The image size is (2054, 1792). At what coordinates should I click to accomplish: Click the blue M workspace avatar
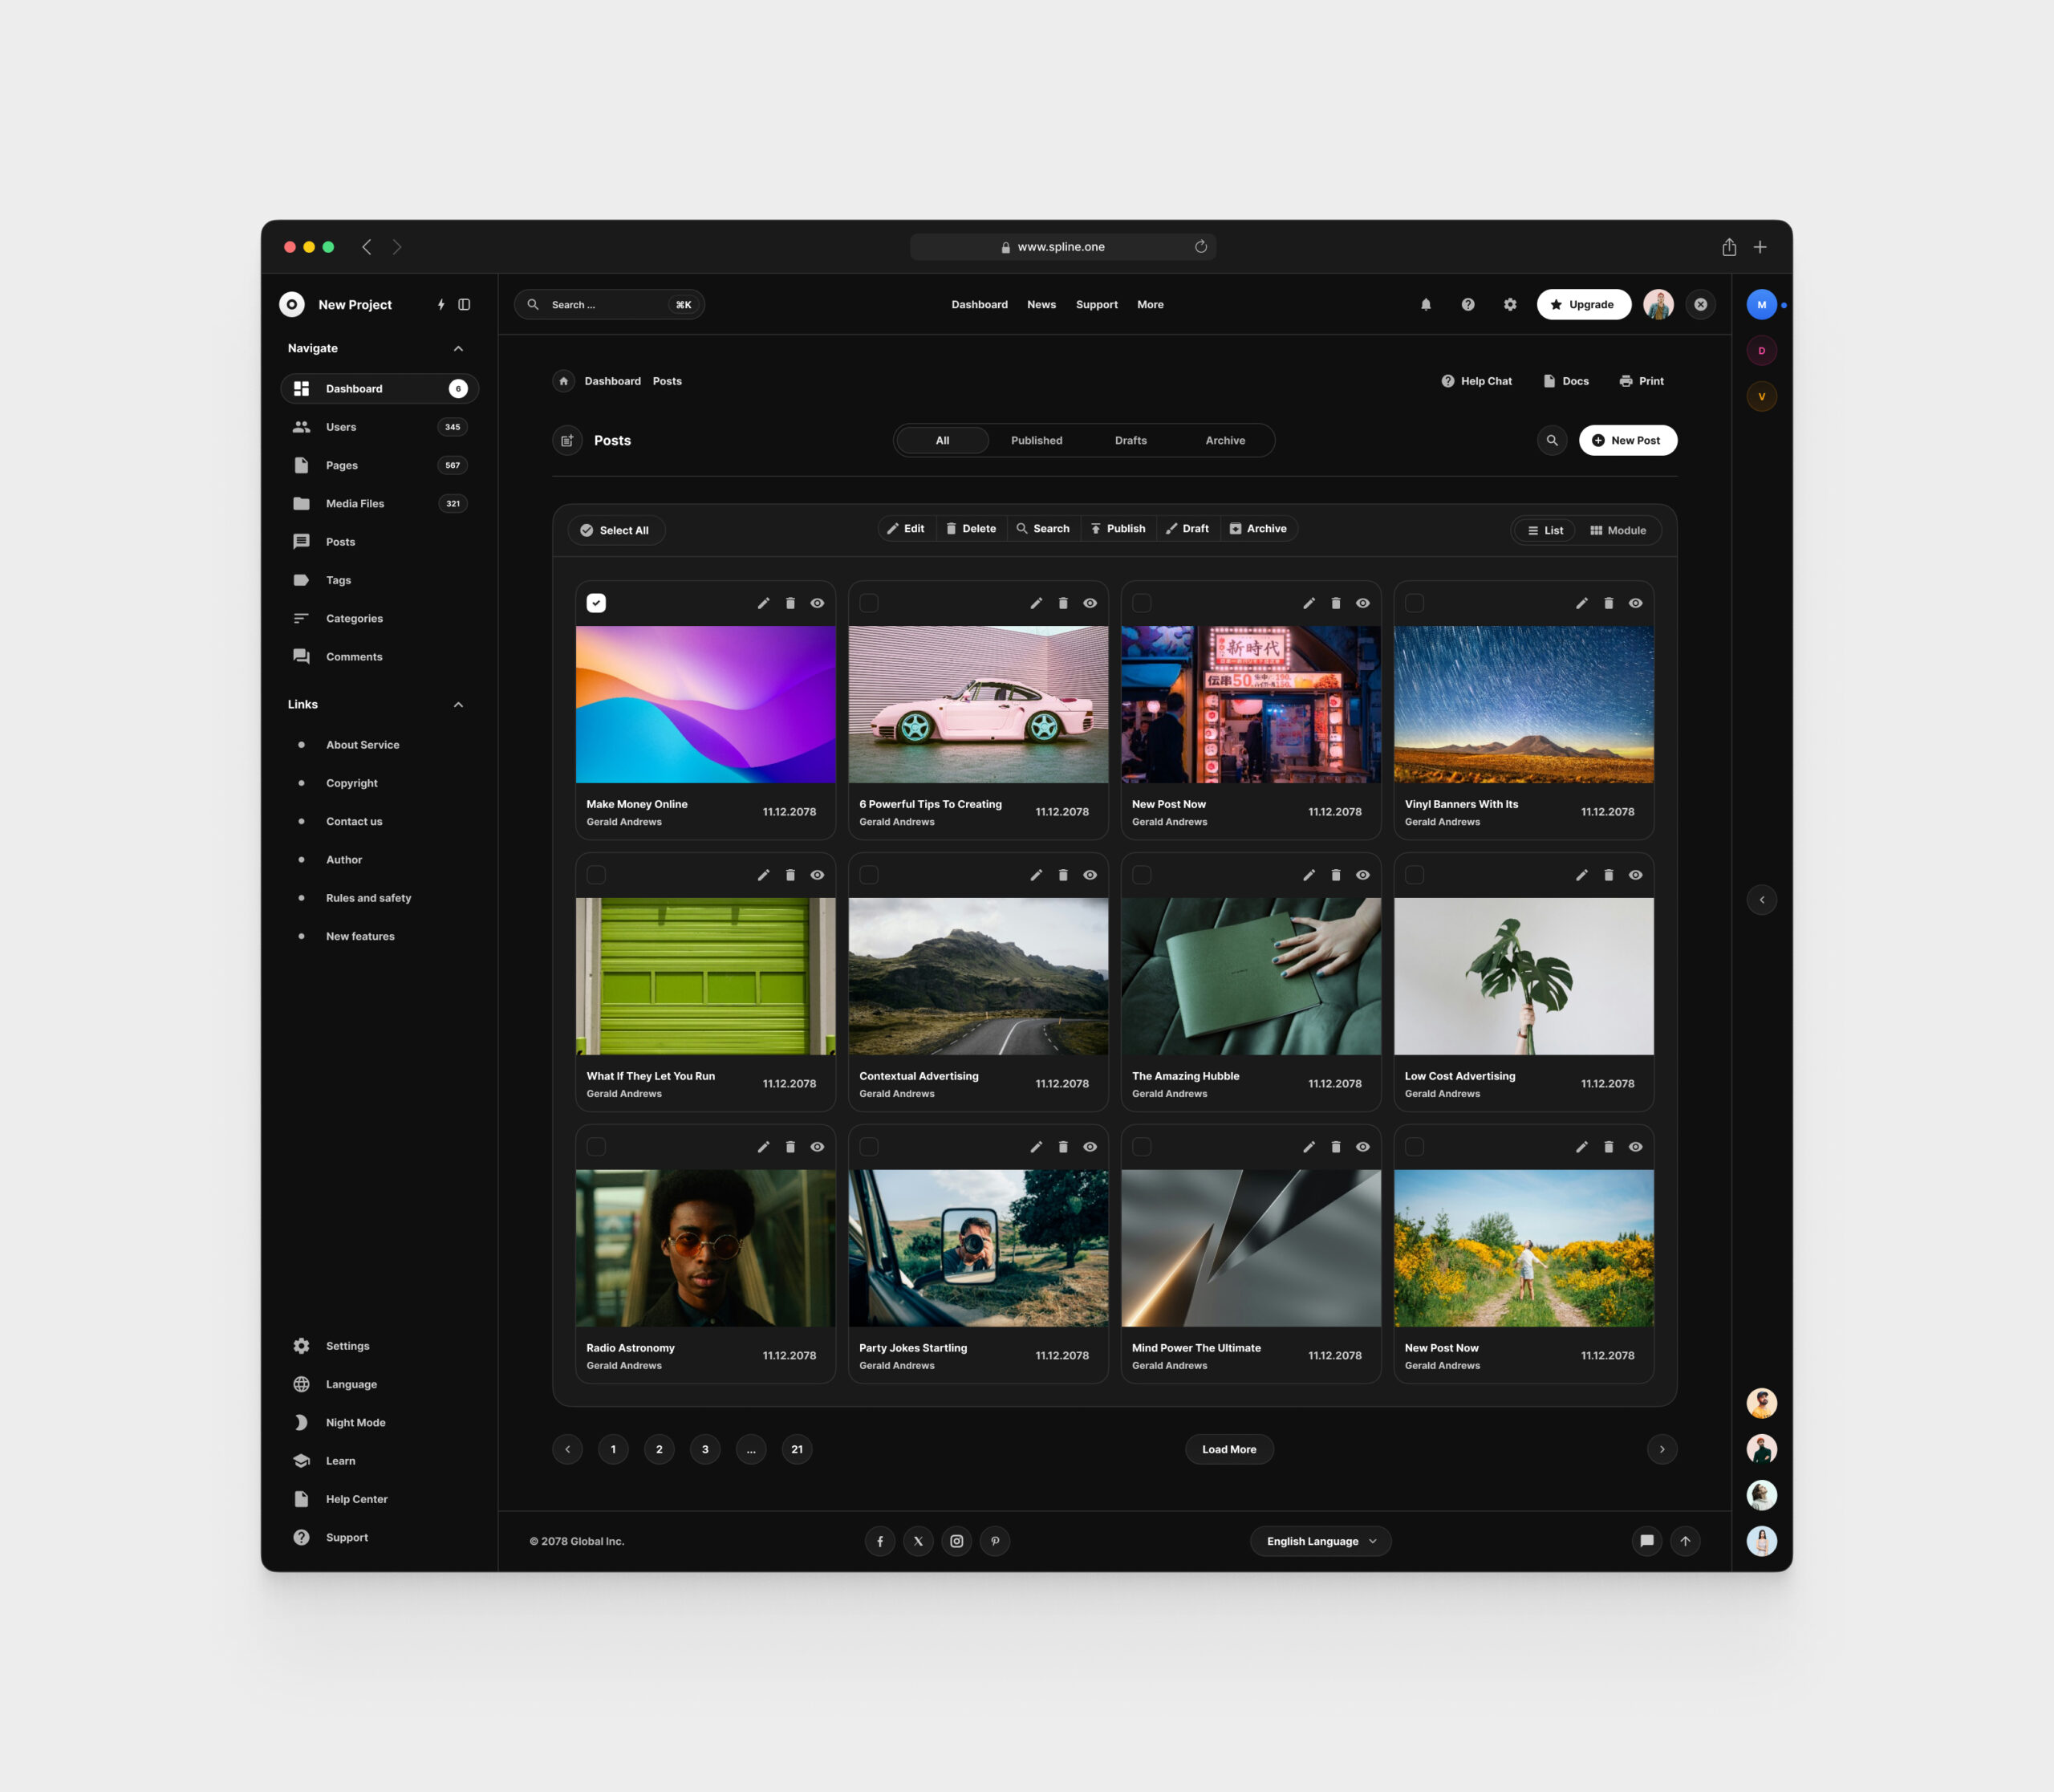point(1761,304)
